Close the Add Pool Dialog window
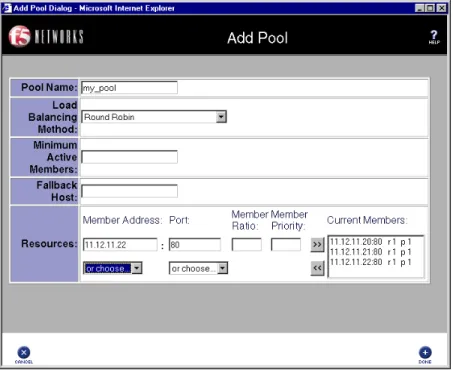This screenshot has height=370, width=453. [x=442, y=8]
